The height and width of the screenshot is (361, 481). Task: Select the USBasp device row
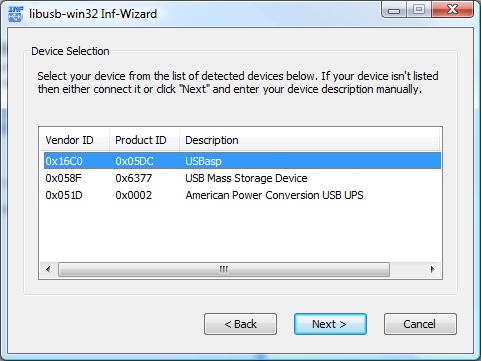pyautogui.click(x=242, y=161)
